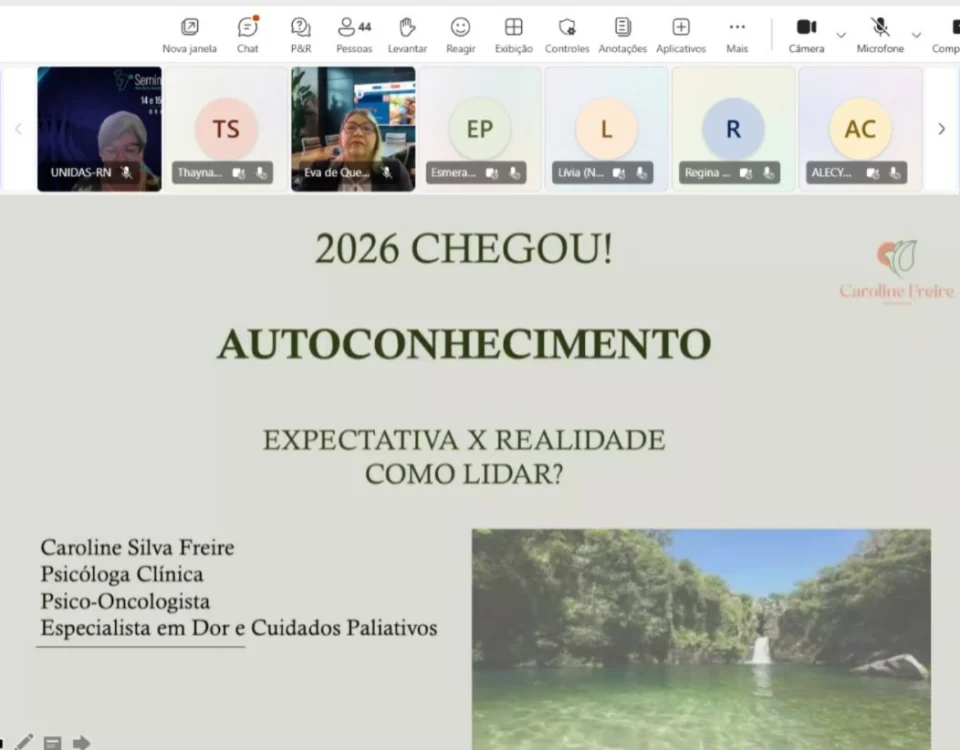
Task: Advance slide with the arrow icon
Action: pos(81,742)
